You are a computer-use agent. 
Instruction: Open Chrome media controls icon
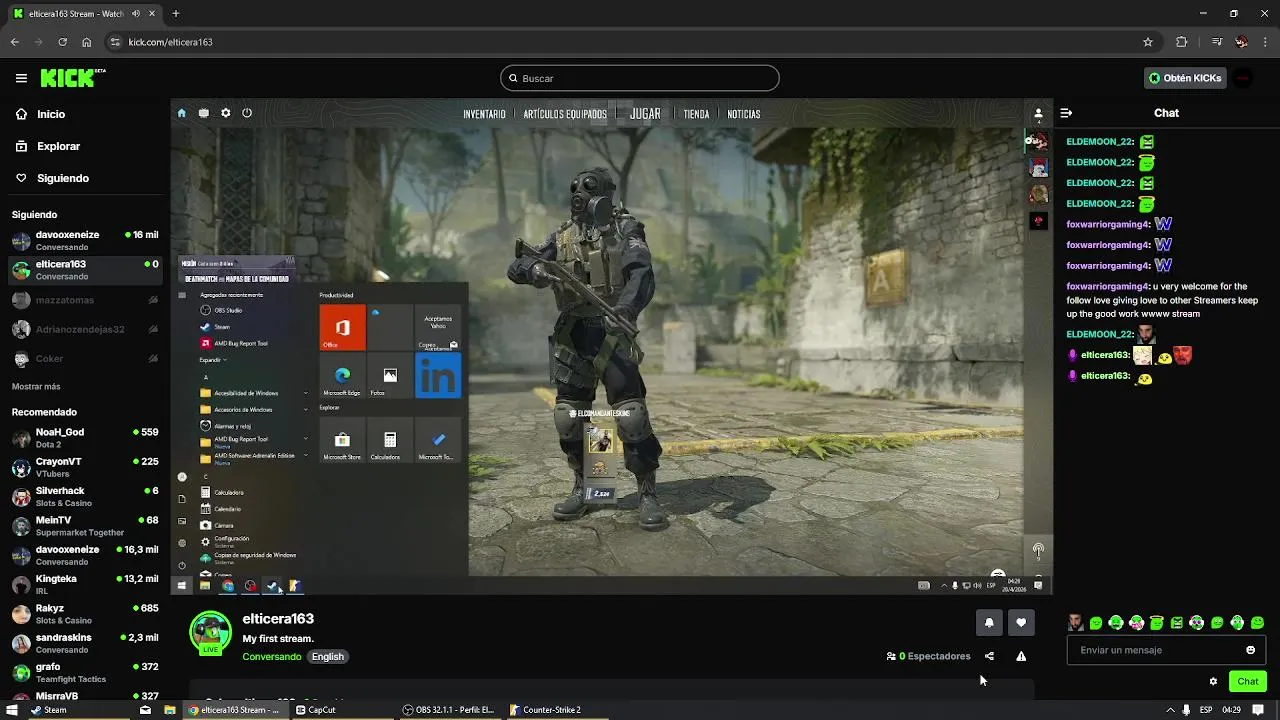pos(1217,42)
